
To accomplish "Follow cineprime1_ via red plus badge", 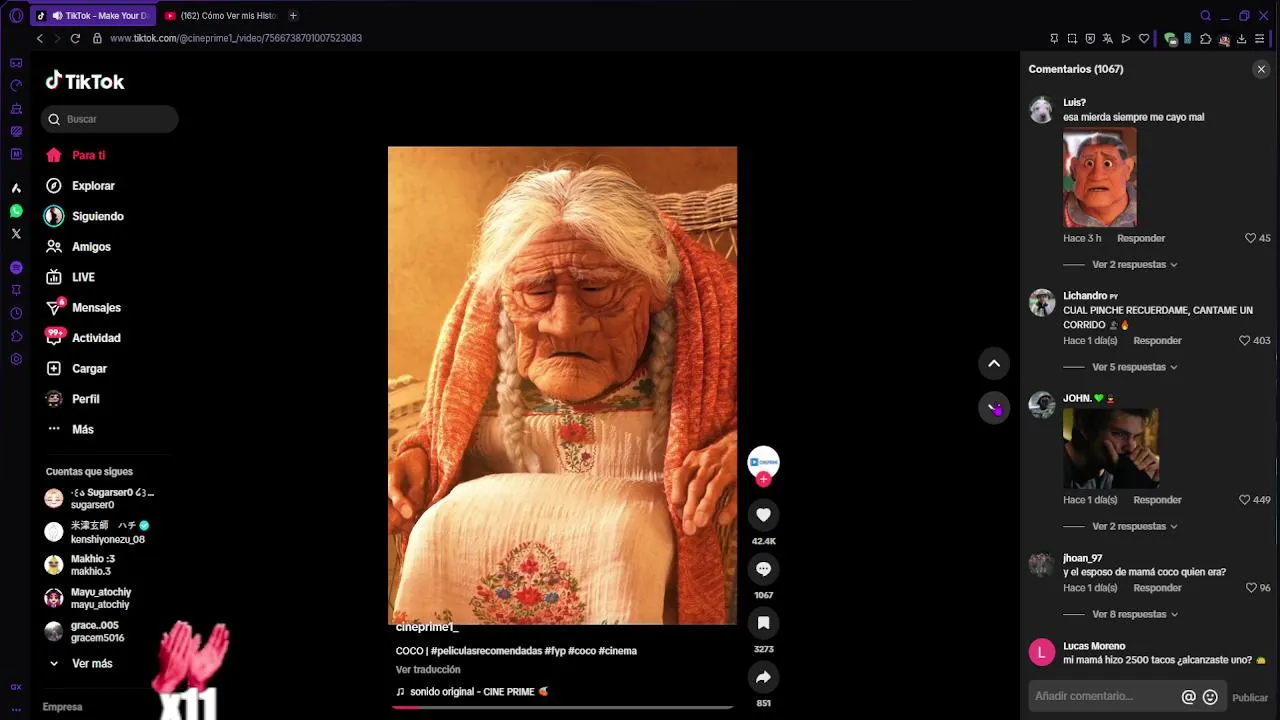I will (763, 479).
